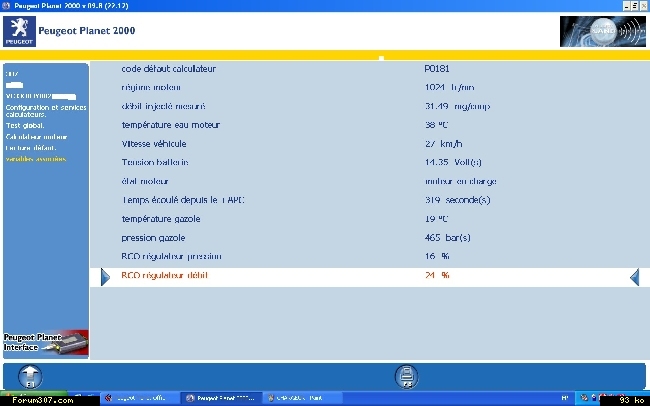Select température gazole row
Viewport: 650px width, 406px height.
tap(161, 219)
